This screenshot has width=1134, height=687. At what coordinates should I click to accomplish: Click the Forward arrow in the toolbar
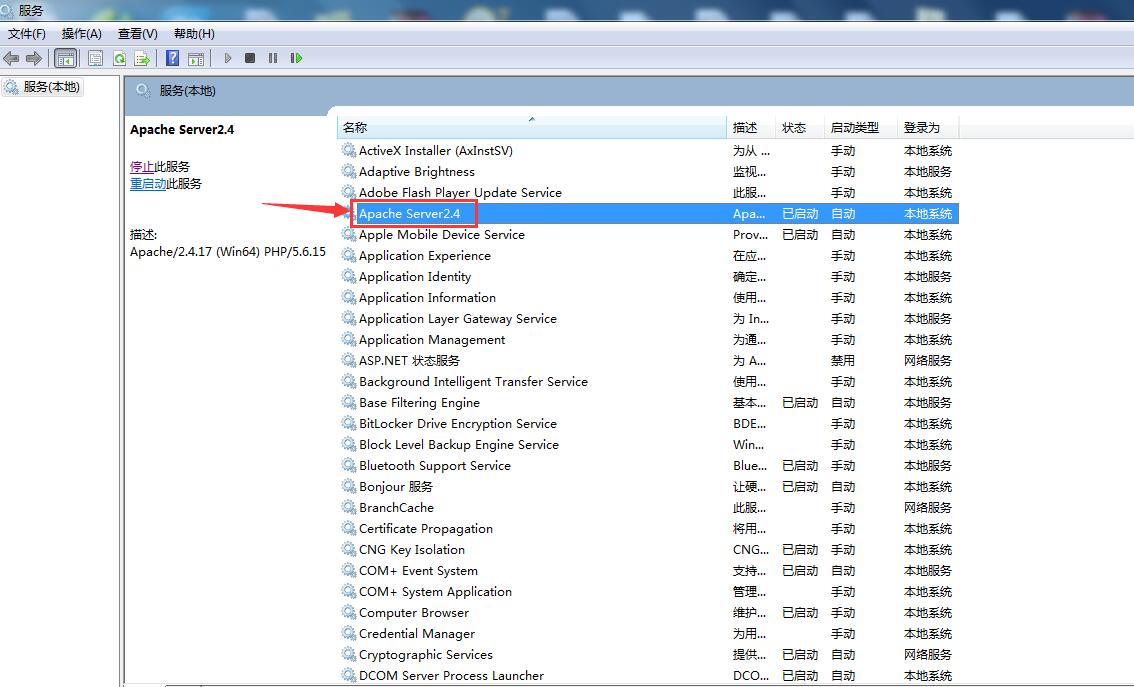(x=33, y=58)
